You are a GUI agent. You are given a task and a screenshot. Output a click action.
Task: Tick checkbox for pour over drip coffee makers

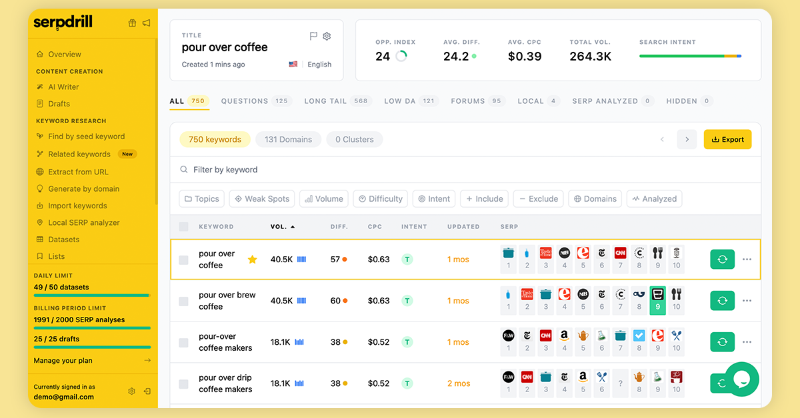click(x=184, y=384)
